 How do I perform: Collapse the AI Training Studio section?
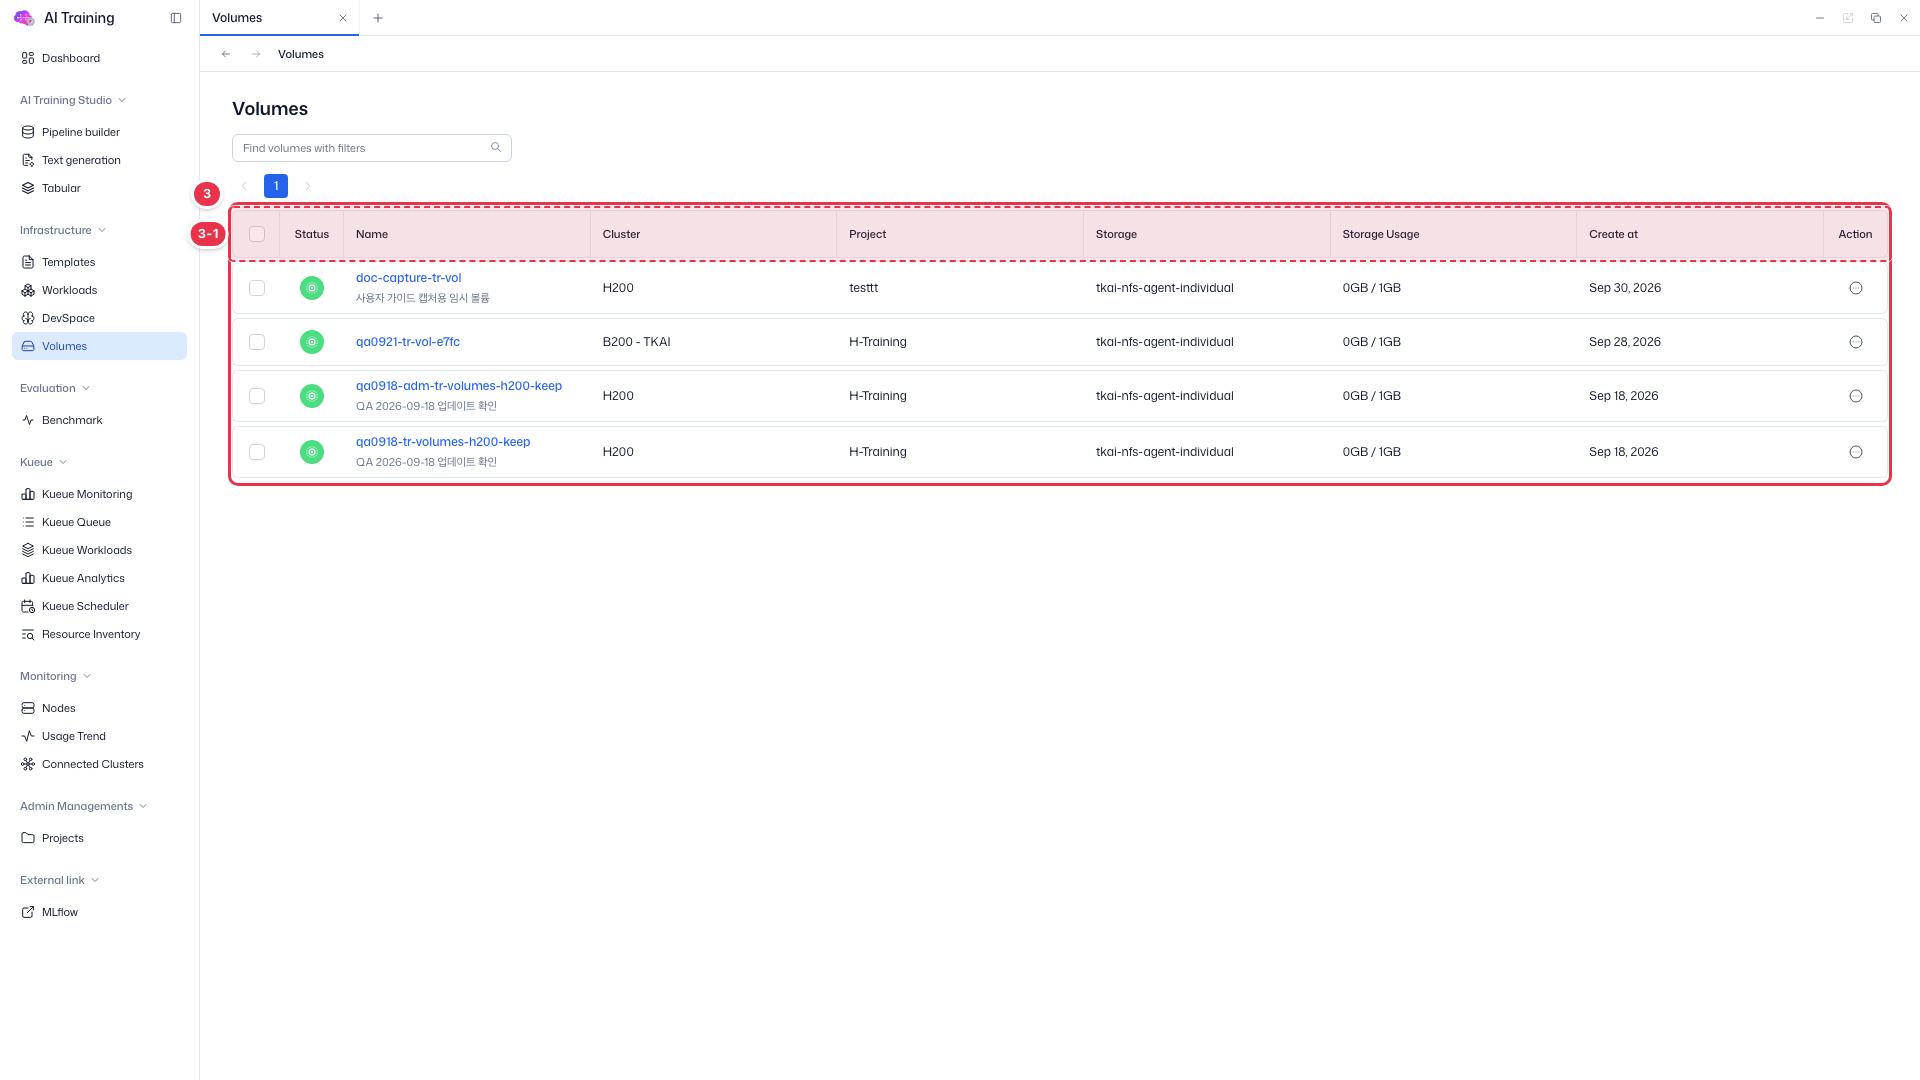point(73,100)
